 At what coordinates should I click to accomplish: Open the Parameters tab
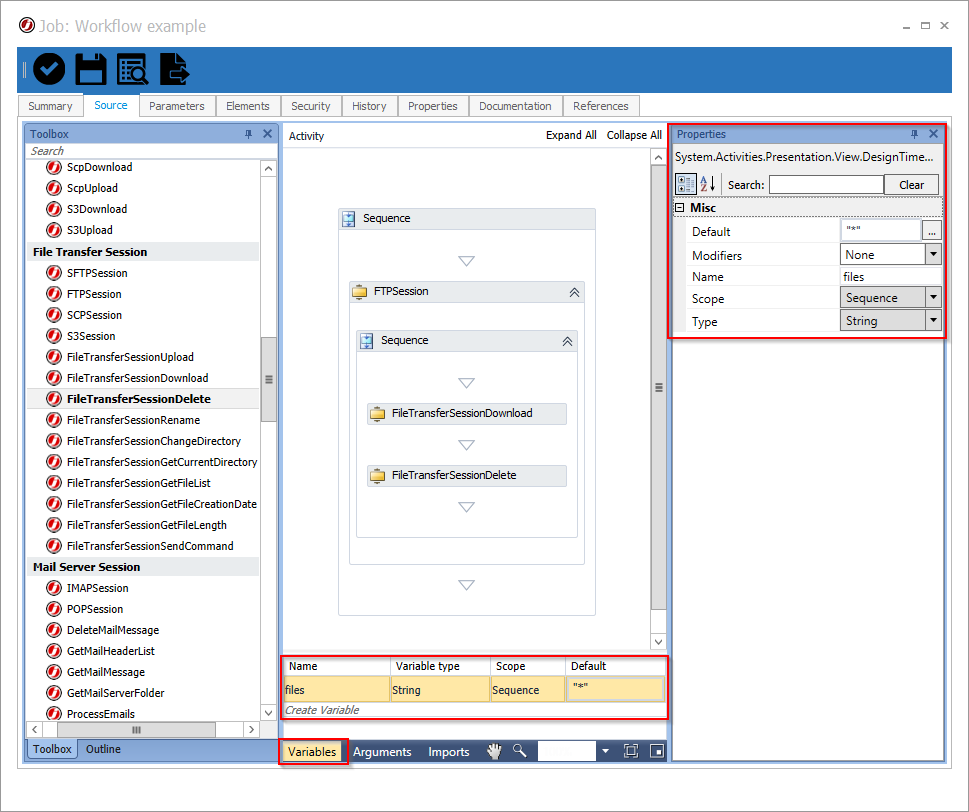pyautogui.click(x=177, y=106)
